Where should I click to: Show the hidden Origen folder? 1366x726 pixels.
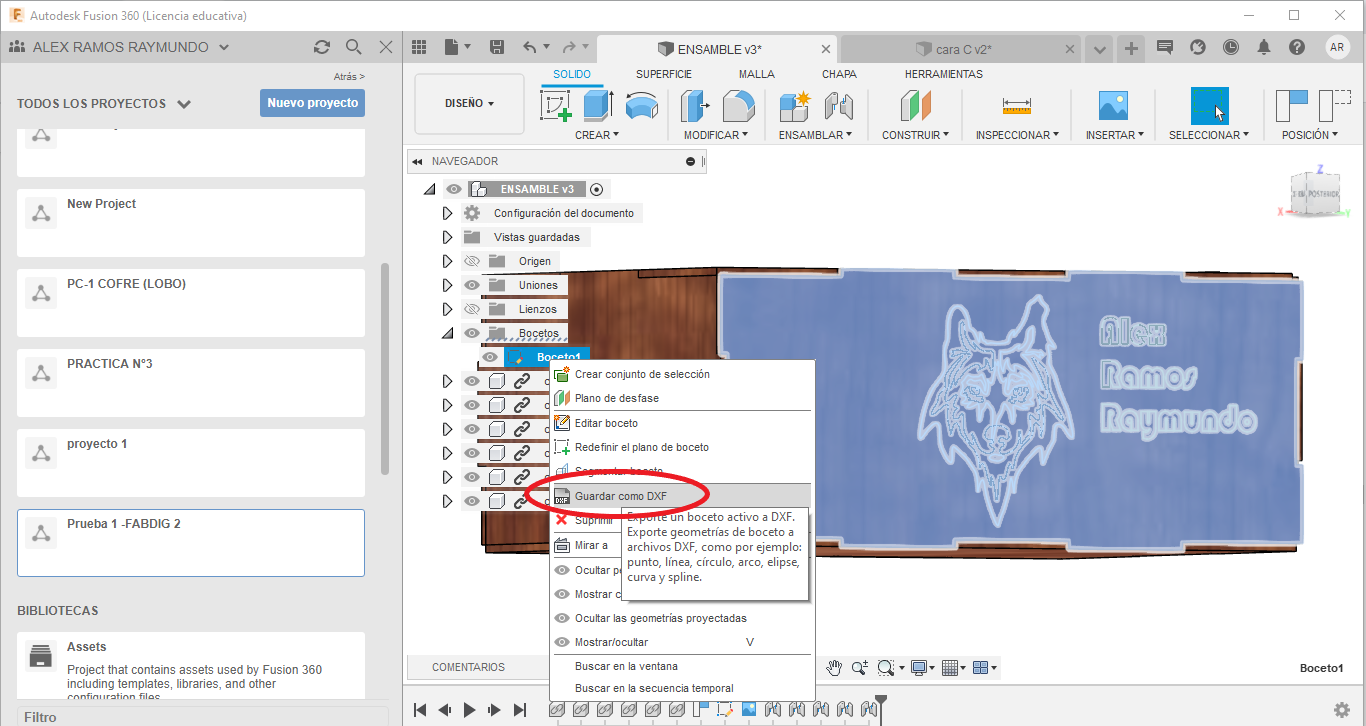(x=473, y=261)
